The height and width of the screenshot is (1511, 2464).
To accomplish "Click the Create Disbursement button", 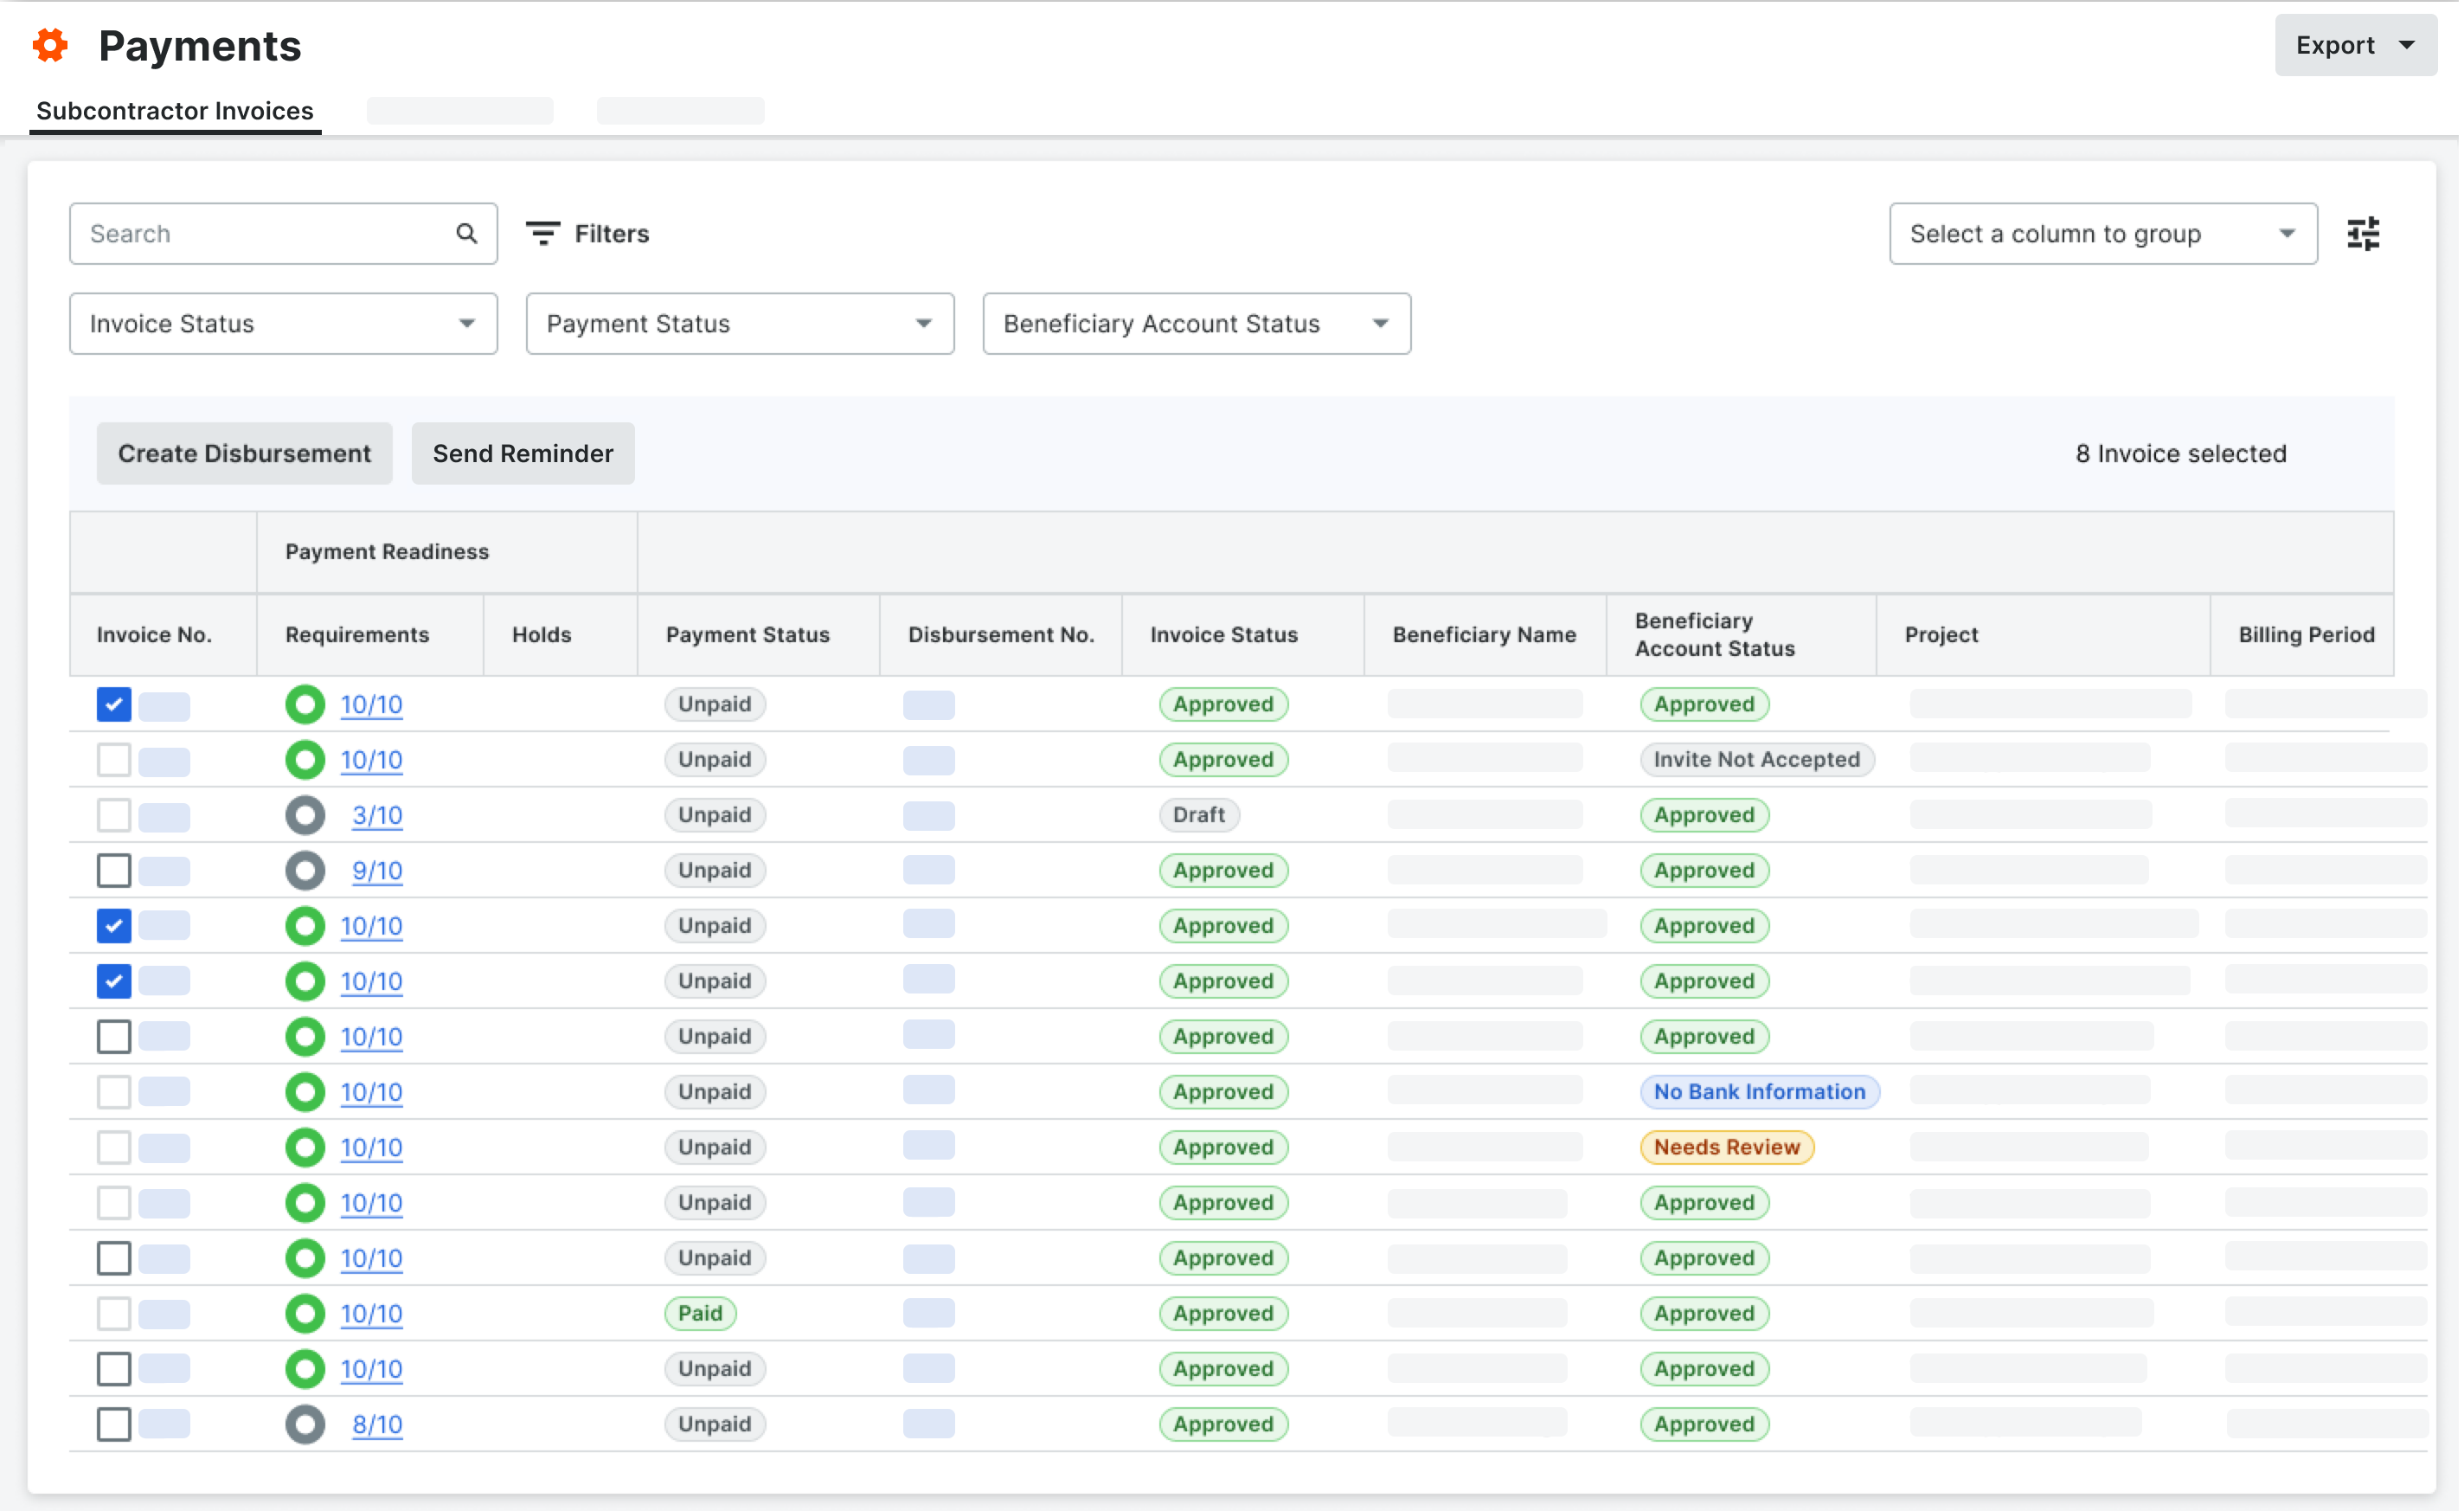I will tap(245, 454).
